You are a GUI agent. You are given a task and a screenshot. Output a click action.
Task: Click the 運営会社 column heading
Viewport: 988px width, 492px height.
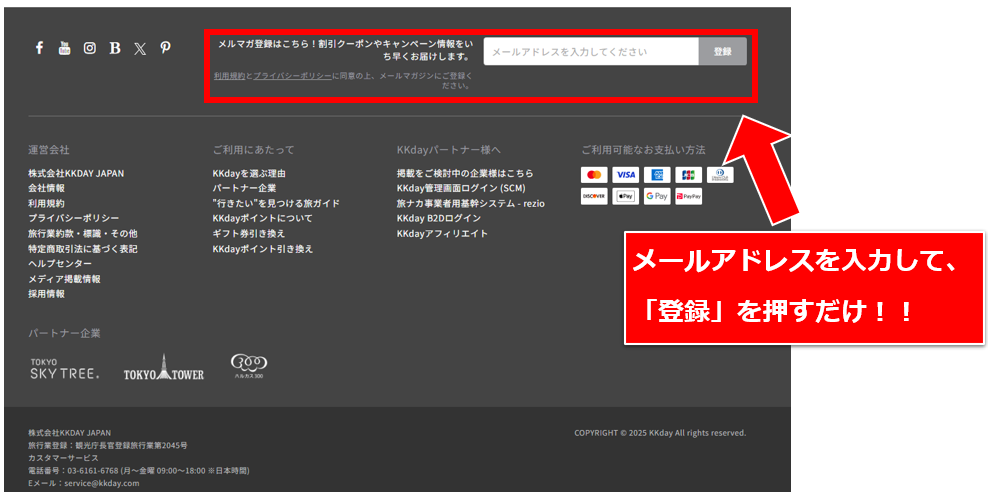point(49,150)
